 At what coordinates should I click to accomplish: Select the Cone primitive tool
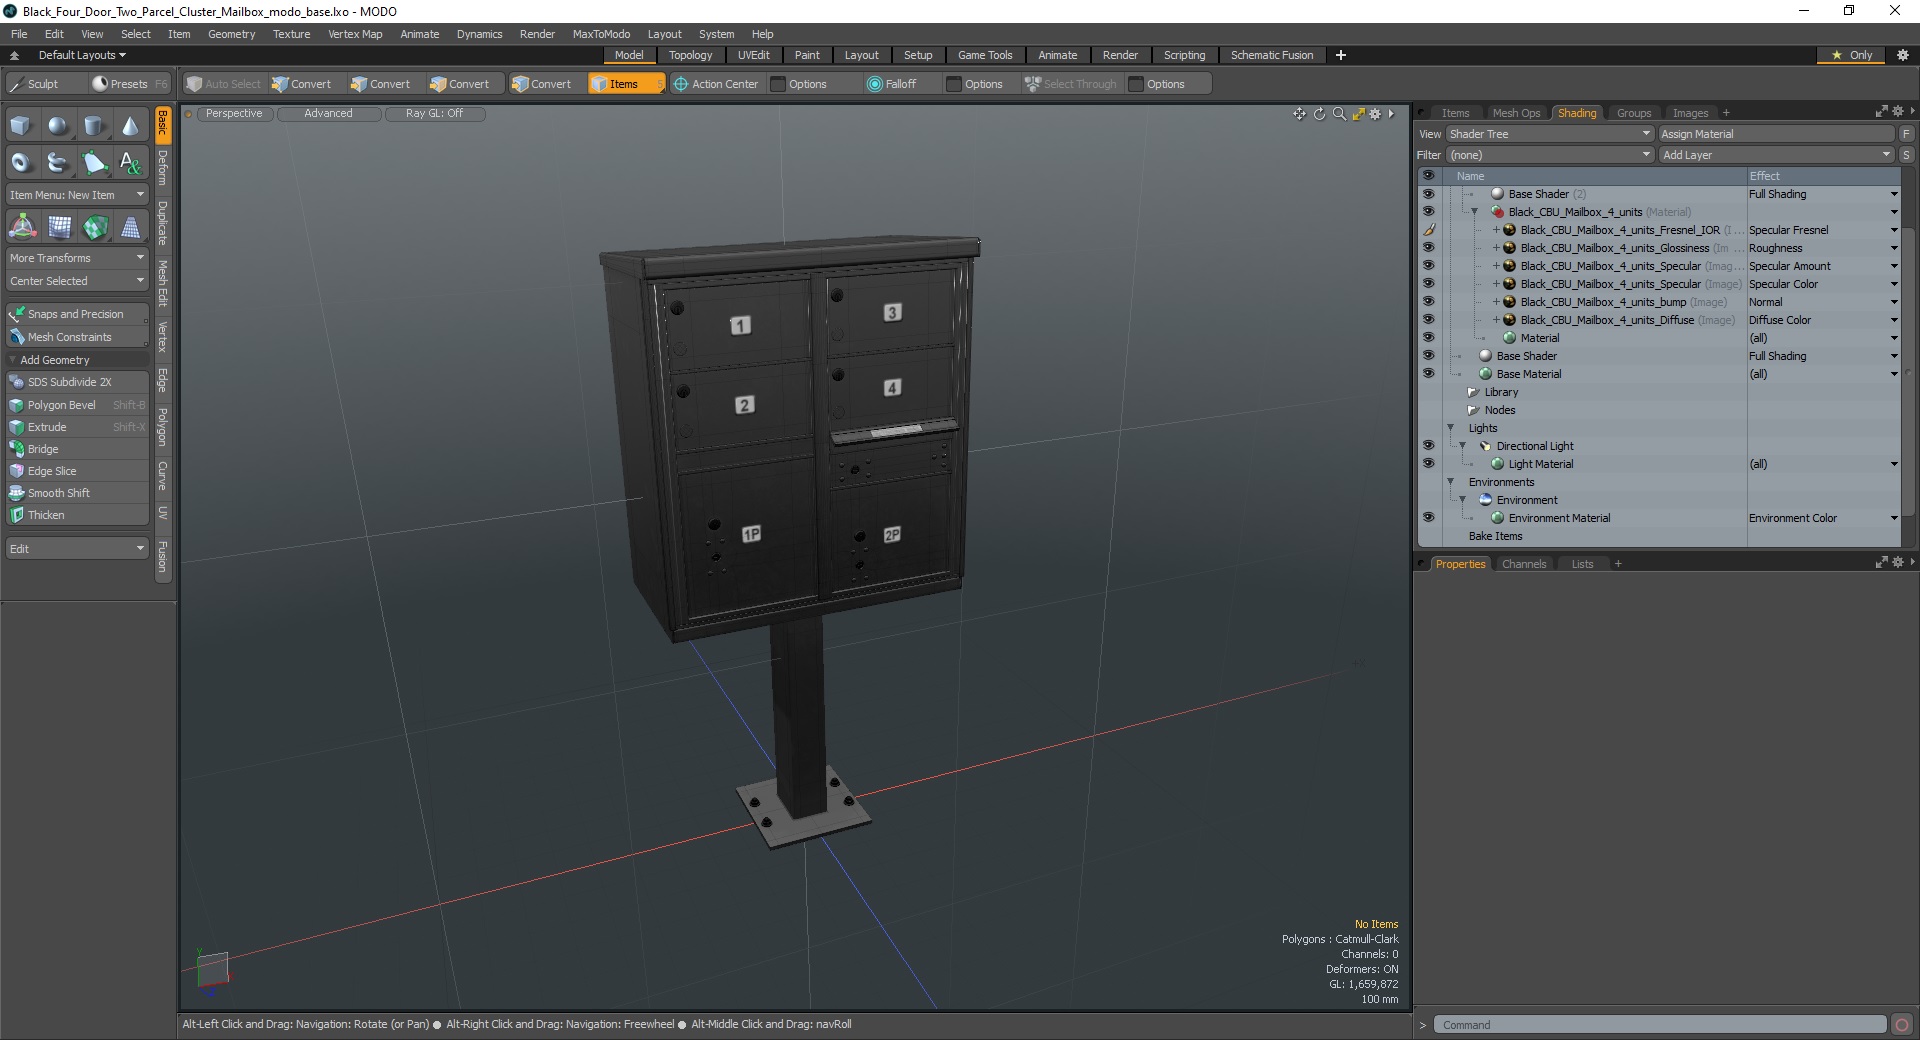point(130,126)
